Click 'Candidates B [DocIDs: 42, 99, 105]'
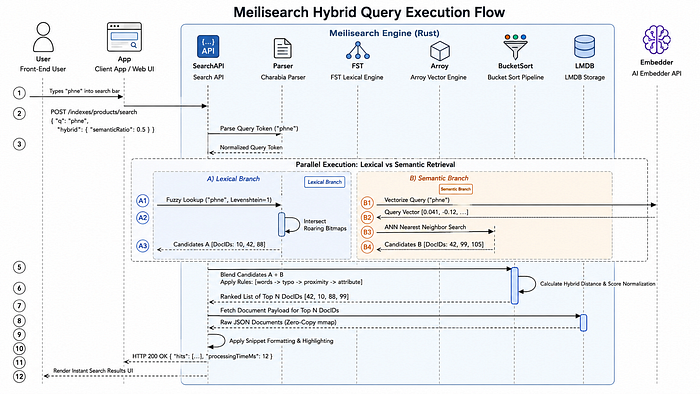700x394 pixels. (x=434, y=244)
